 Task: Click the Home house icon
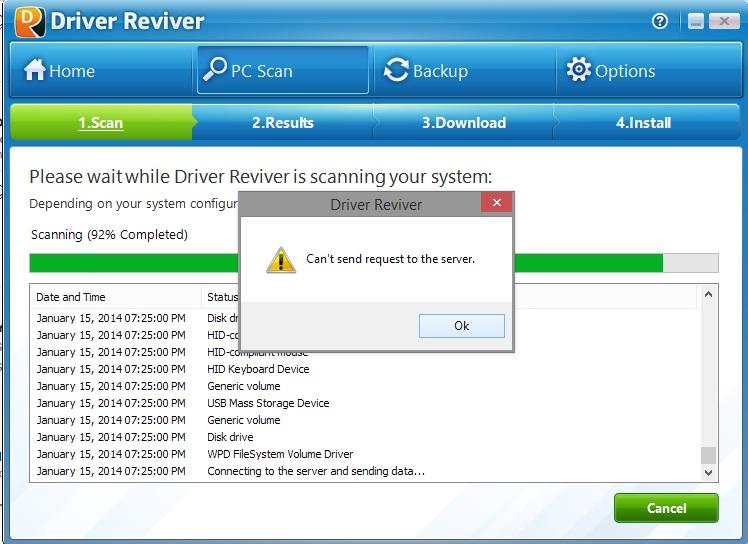(x=35, y=70)
